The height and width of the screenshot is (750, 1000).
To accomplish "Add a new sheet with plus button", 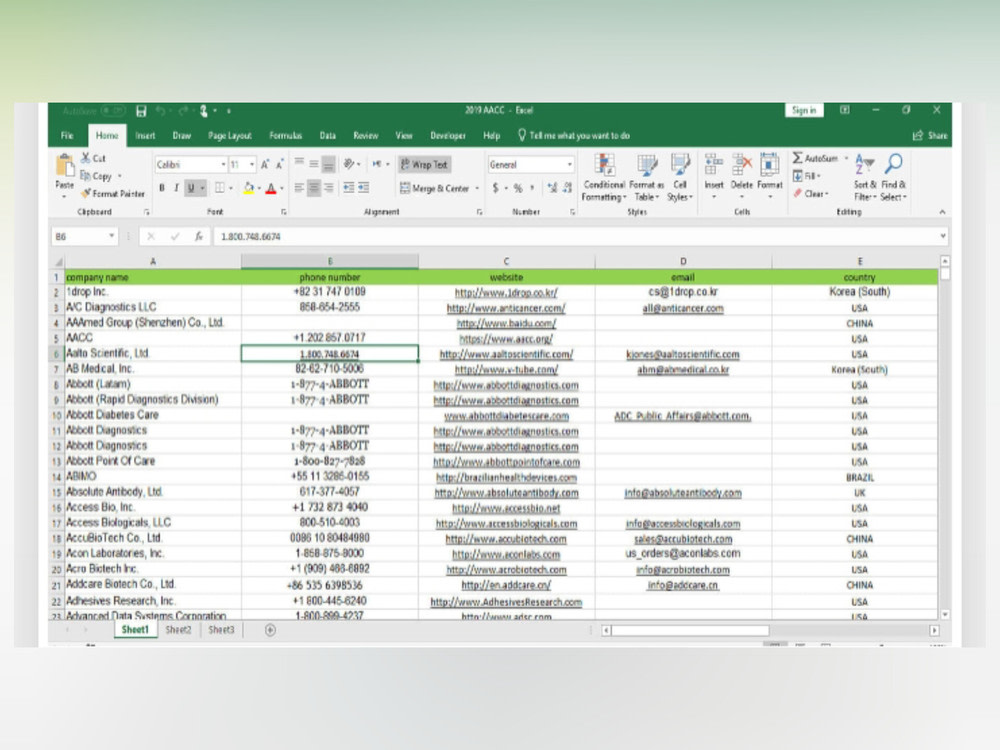I will click(270, 630).
